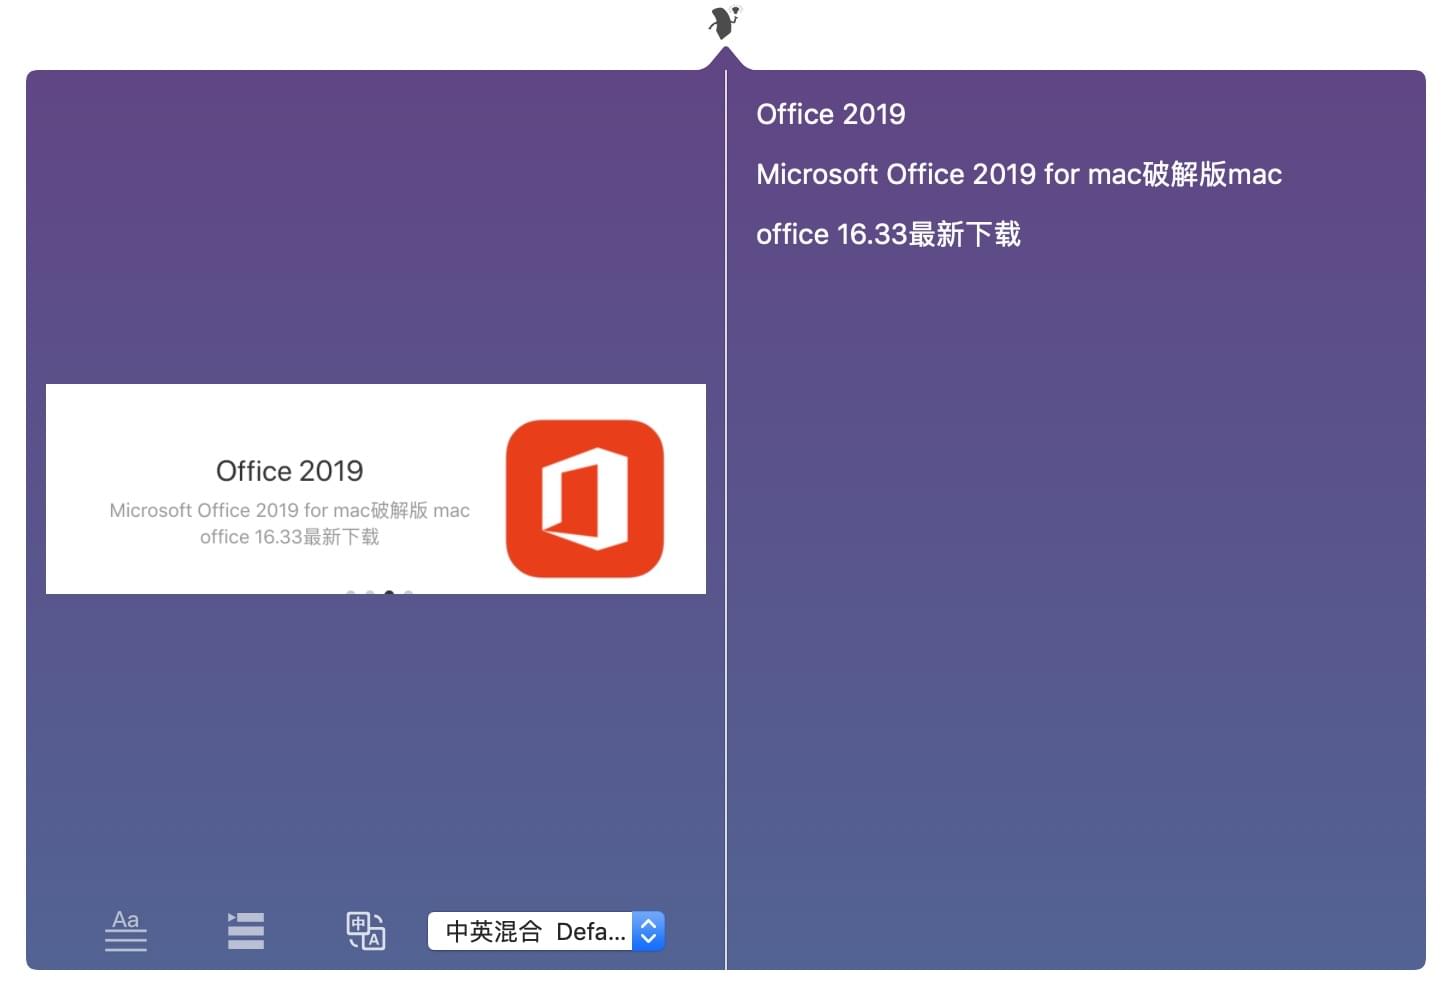Image resolution: width=1452 pixels, height=996 pixels.
Task: Select text 'Microsoft Office 2019 for mac破解版mac'
Action: (1019, 174)
